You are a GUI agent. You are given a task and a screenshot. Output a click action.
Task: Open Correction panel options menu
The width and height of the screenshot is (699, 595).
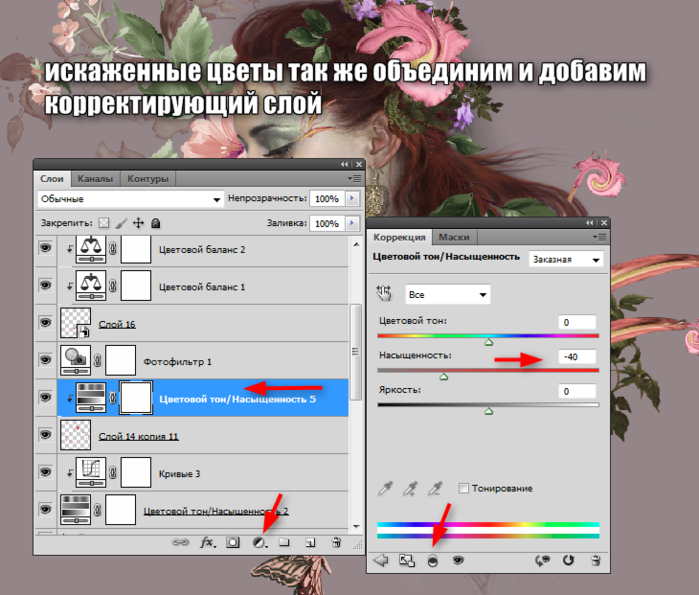600,237
